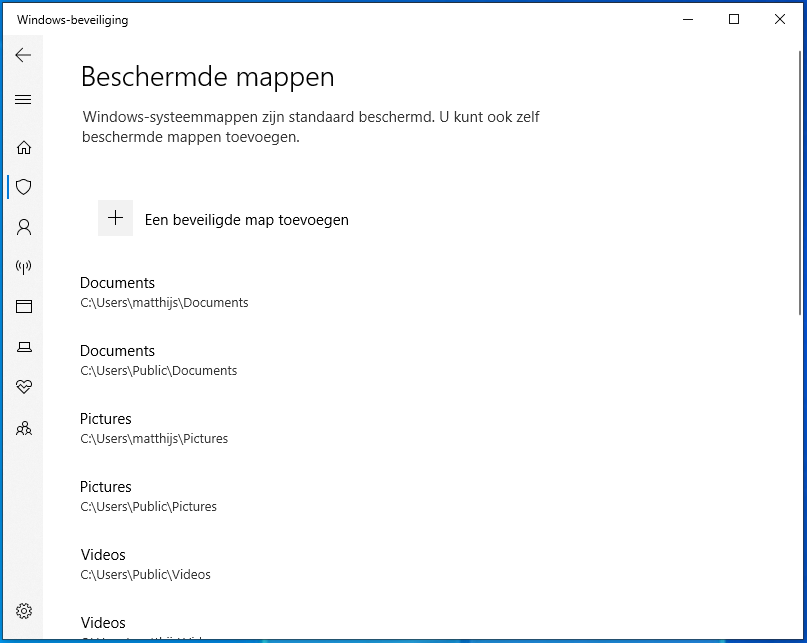The width and height of the screenshot is (807, 643).
Task: Maximize the Windows-beveiliging window
Action: pos(734,19)
